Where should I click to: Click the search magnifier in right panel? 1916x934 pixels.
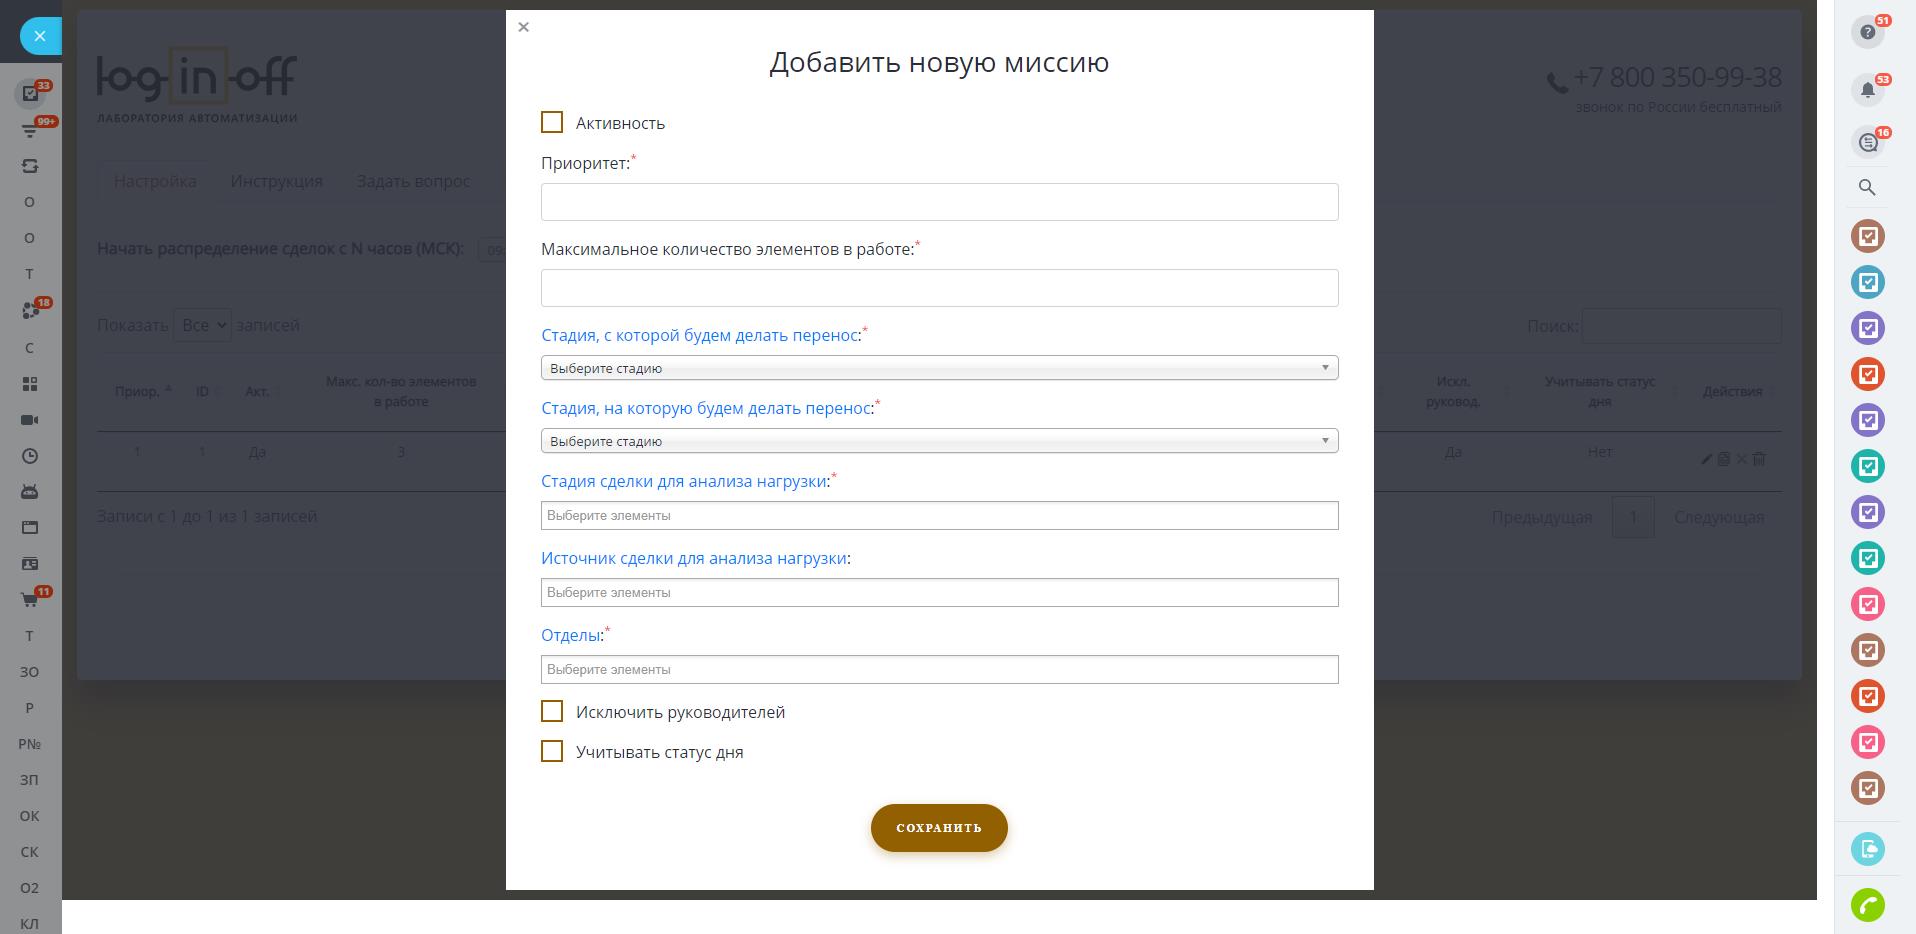point(1867,187)
